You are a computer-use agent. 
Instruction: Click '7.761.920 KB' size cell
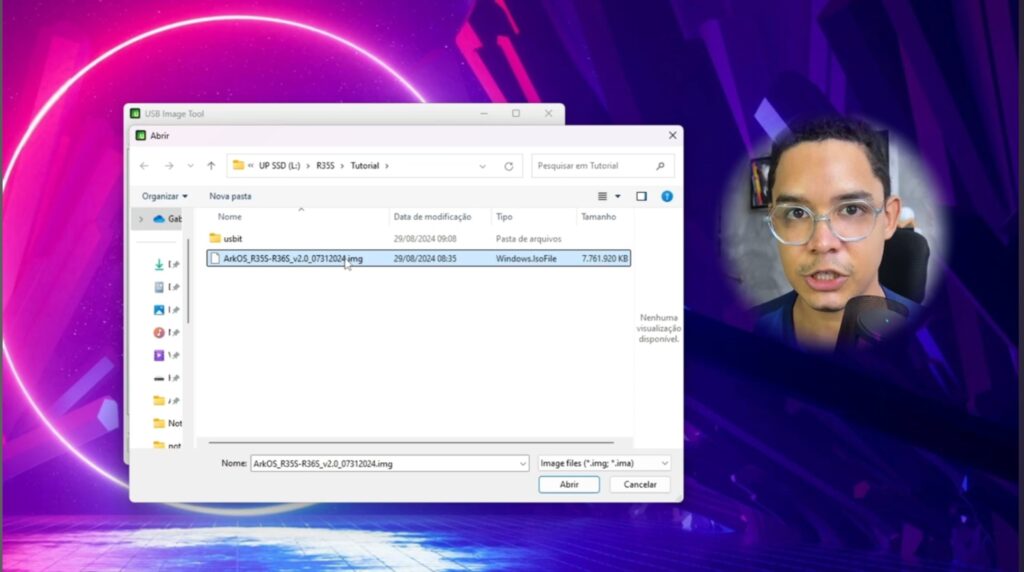605,259
